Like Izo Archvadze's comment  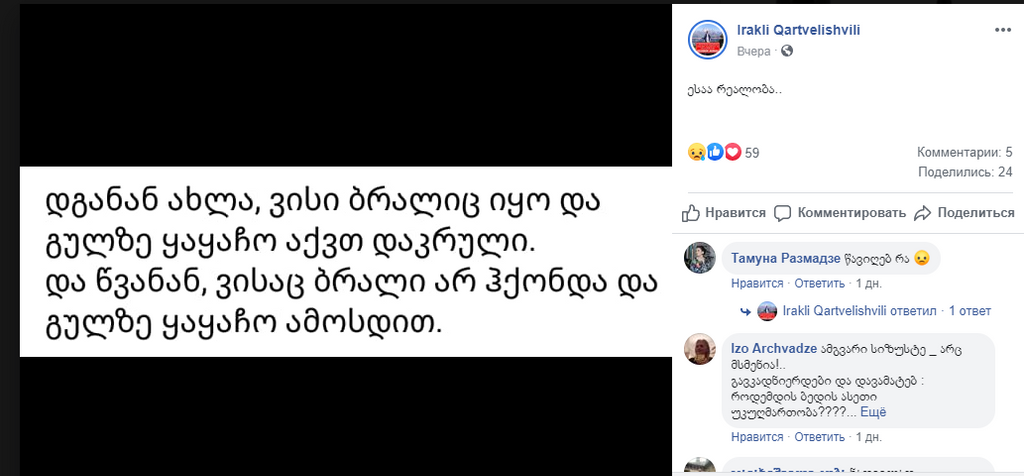755,437
